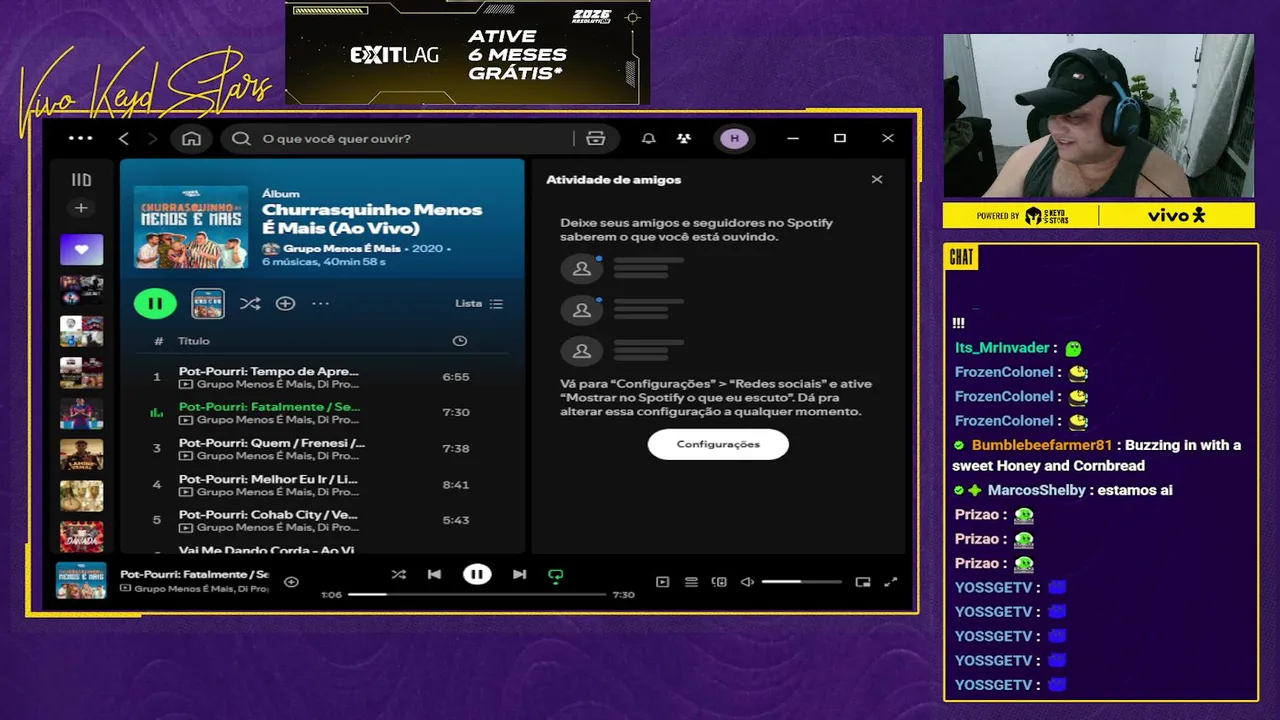This screenshot has width=1280, height=720.
Task: Click elapsed time 1:06 label
Action: [x=331, y=595]
